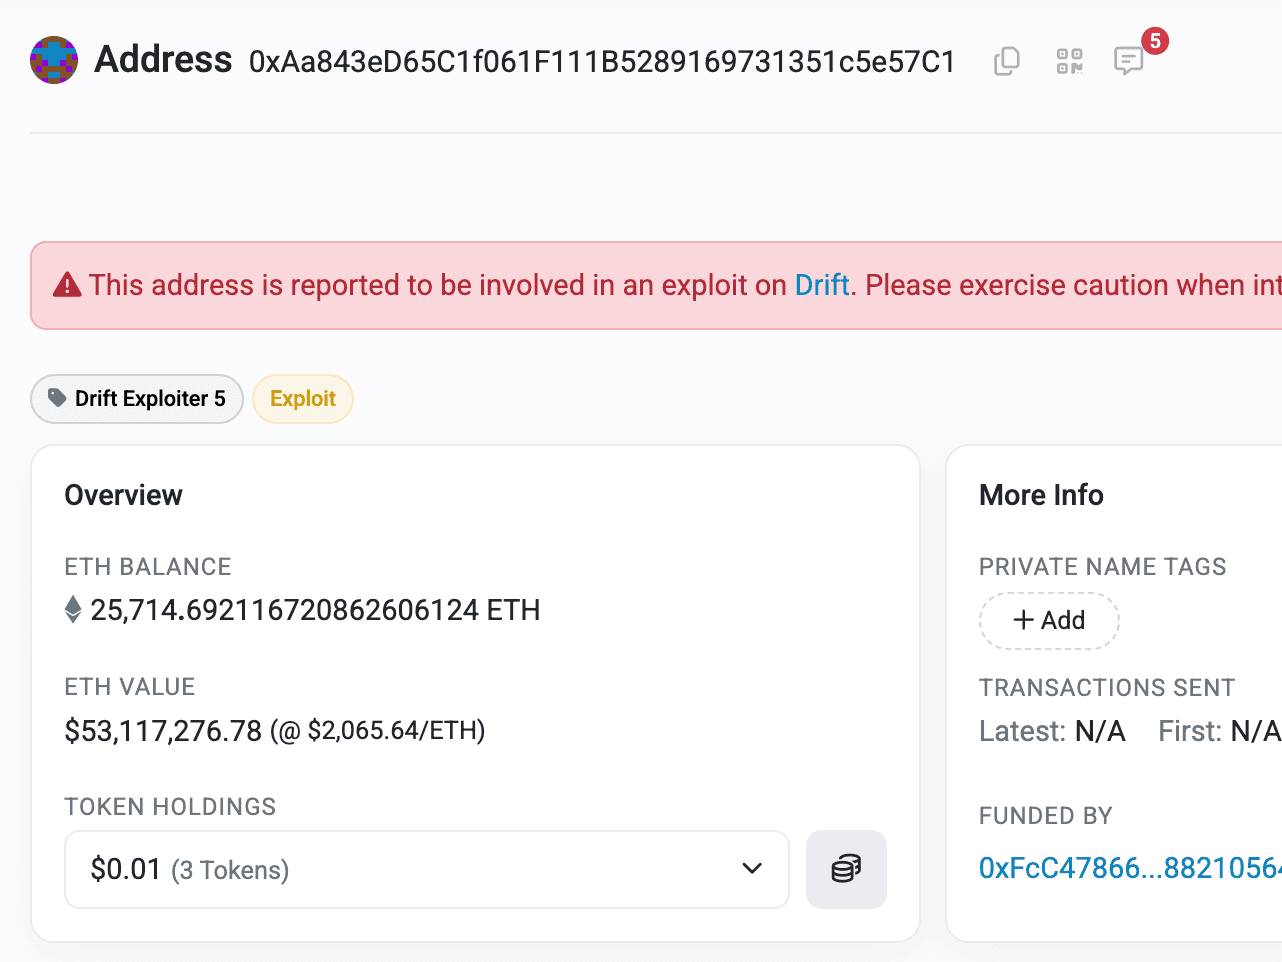Copy the address to clipboard
Viewport: 1282px width, 962px height.
[x=1007, y=61]
